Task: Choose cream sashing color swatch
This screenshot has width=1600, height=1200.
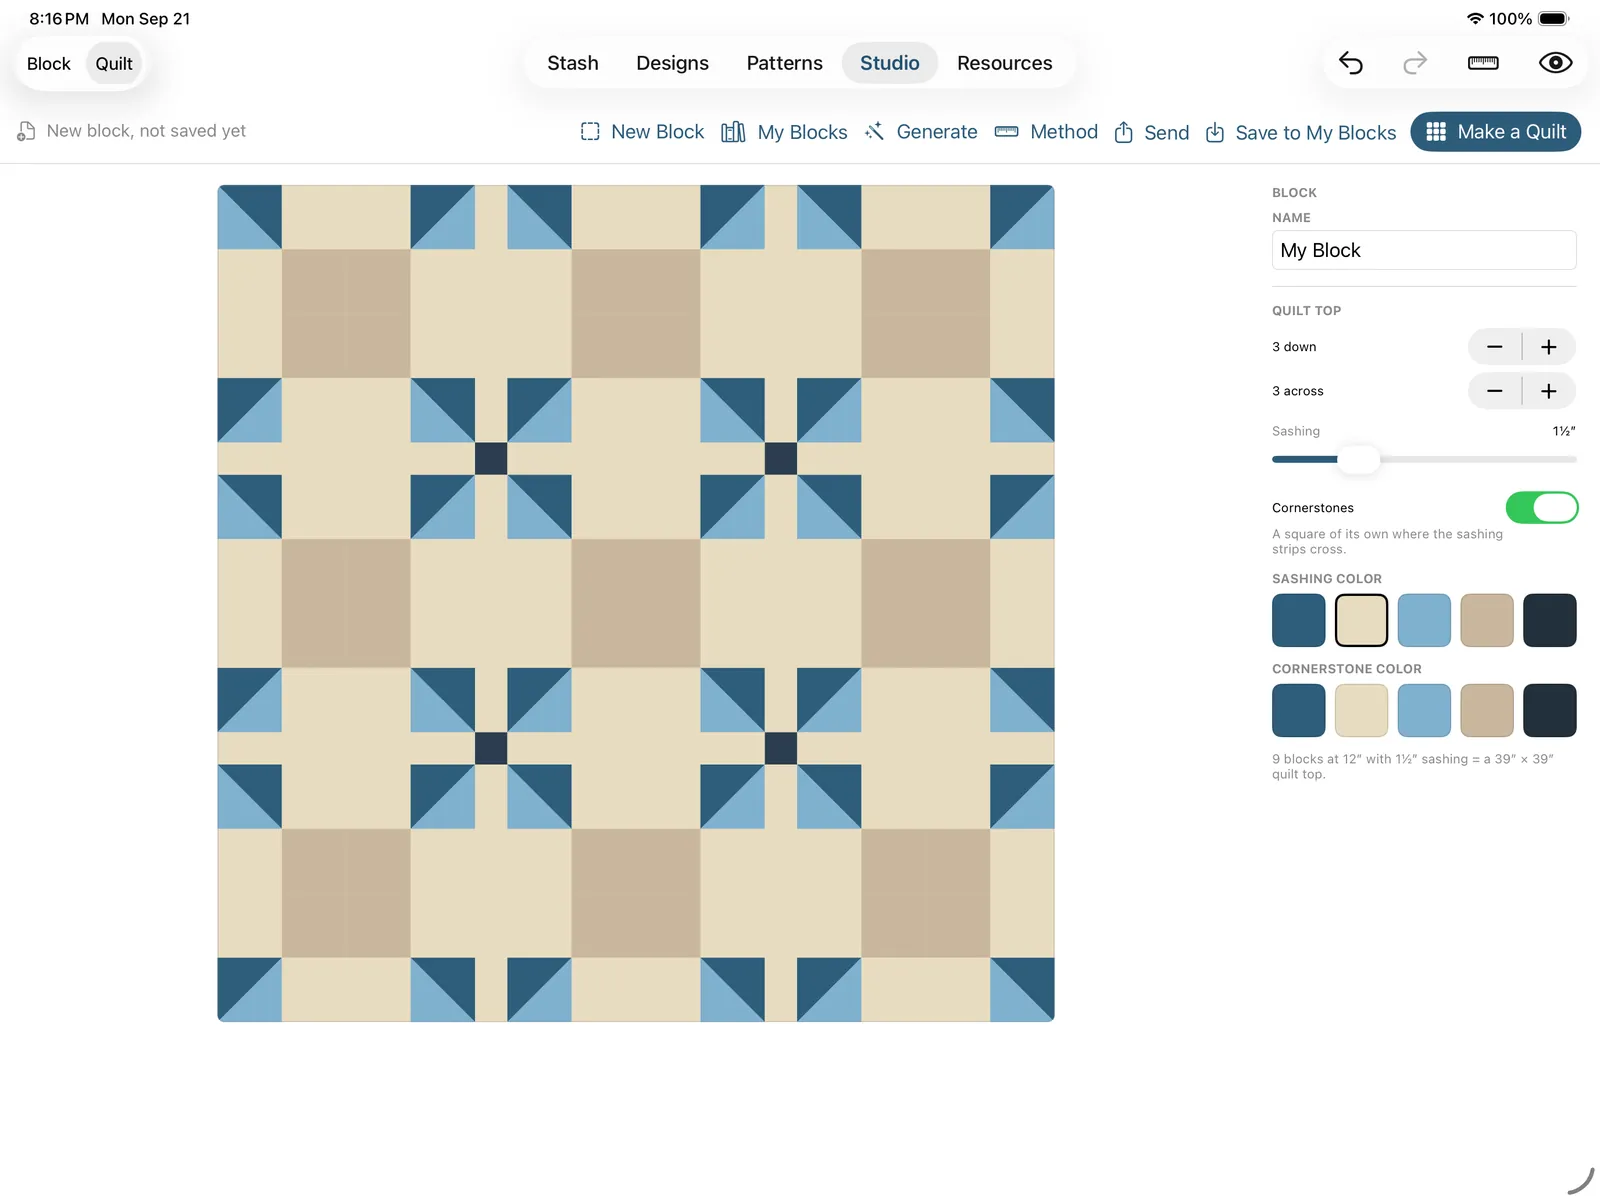Action: coord(1361,620)
